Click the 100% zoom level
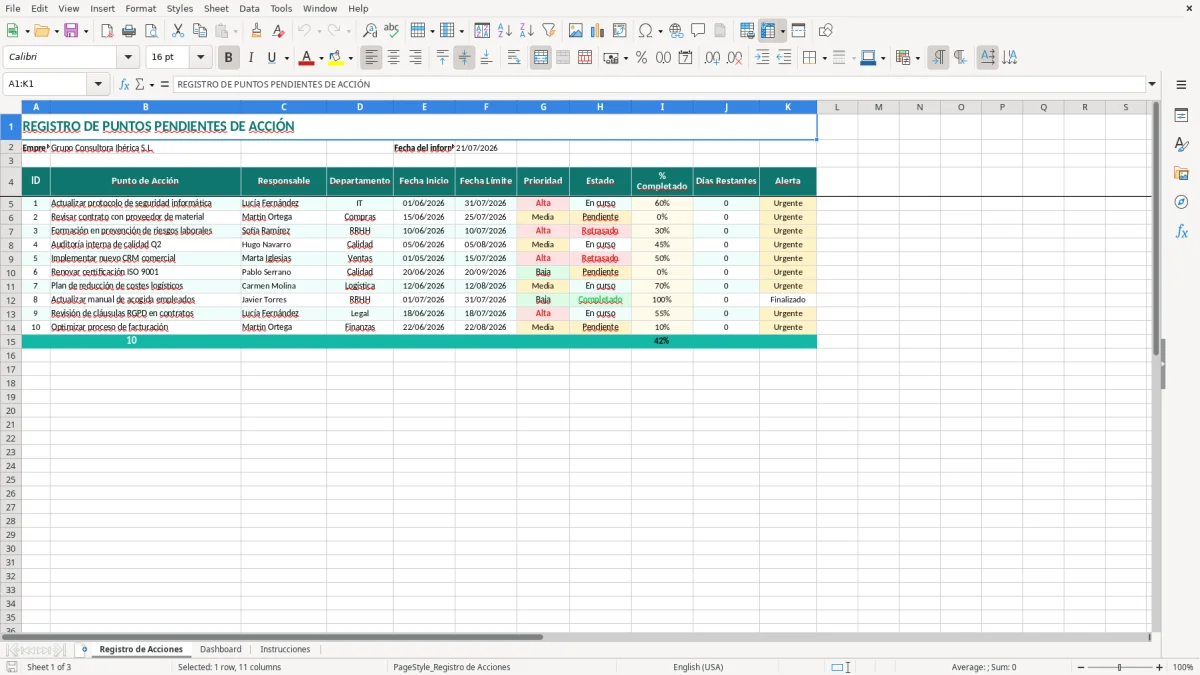1200x675 pixels. coord(1182,667)
